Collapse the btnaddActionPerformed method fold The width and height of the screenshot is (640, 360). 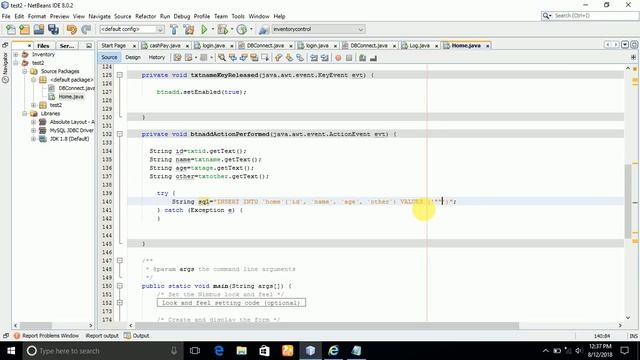[120, 134]
